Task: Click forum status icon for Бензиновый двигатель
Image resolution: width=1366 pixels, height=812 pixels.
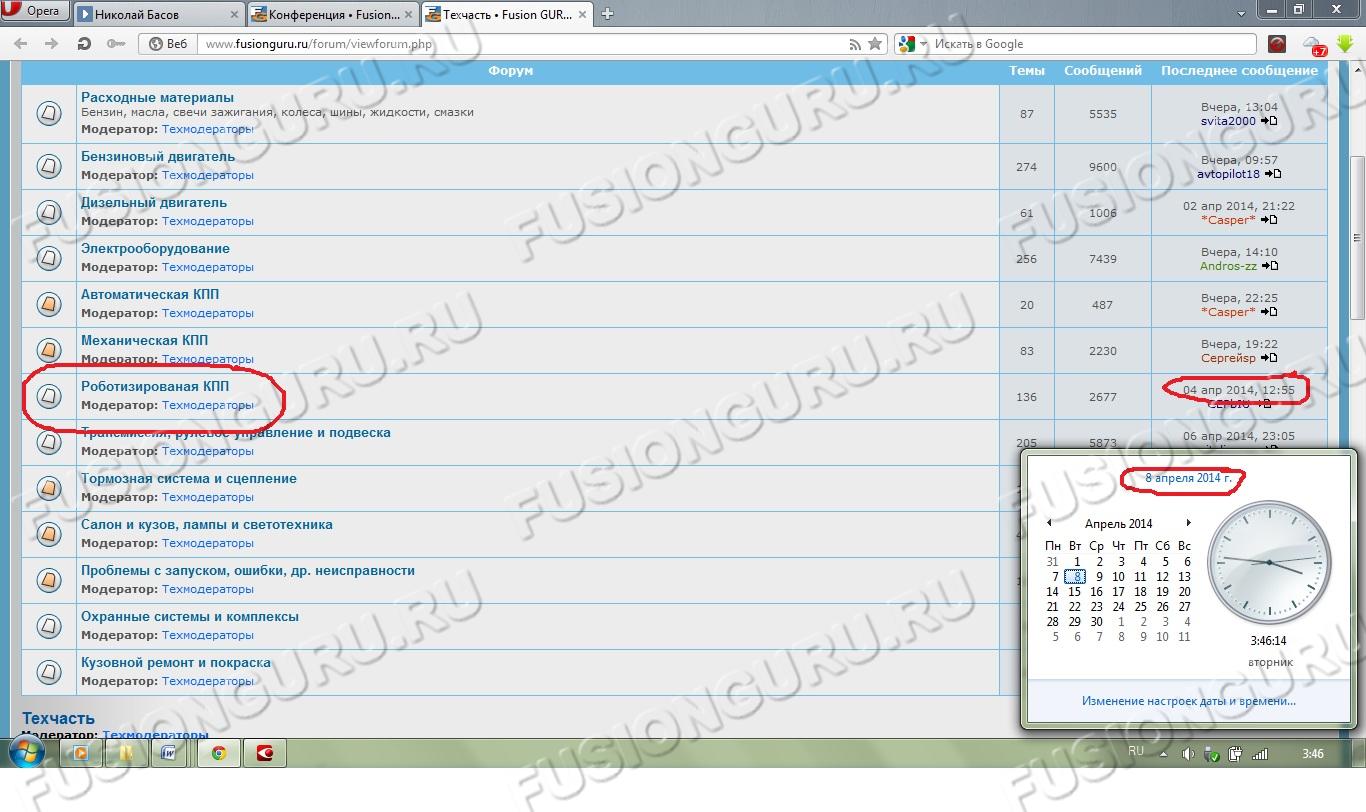Action: tap(49, 166)
